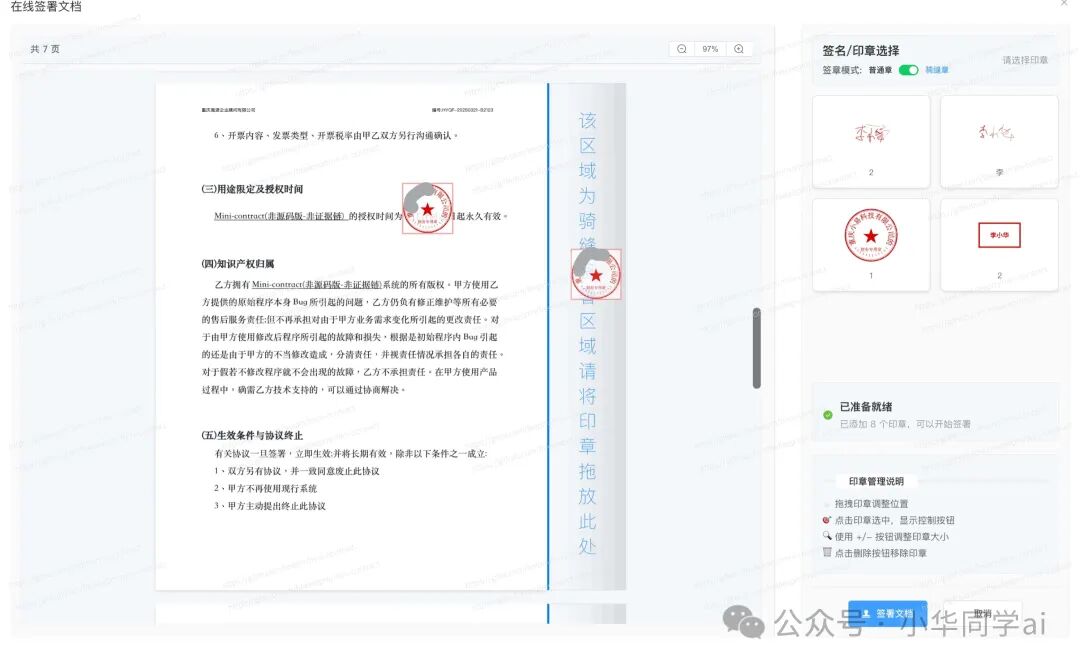This screenshot has height=667, width=1080.
Task: Click the green checkmark beside 已准备就绪
Action: pyautogui.click(x=829, y=415)
